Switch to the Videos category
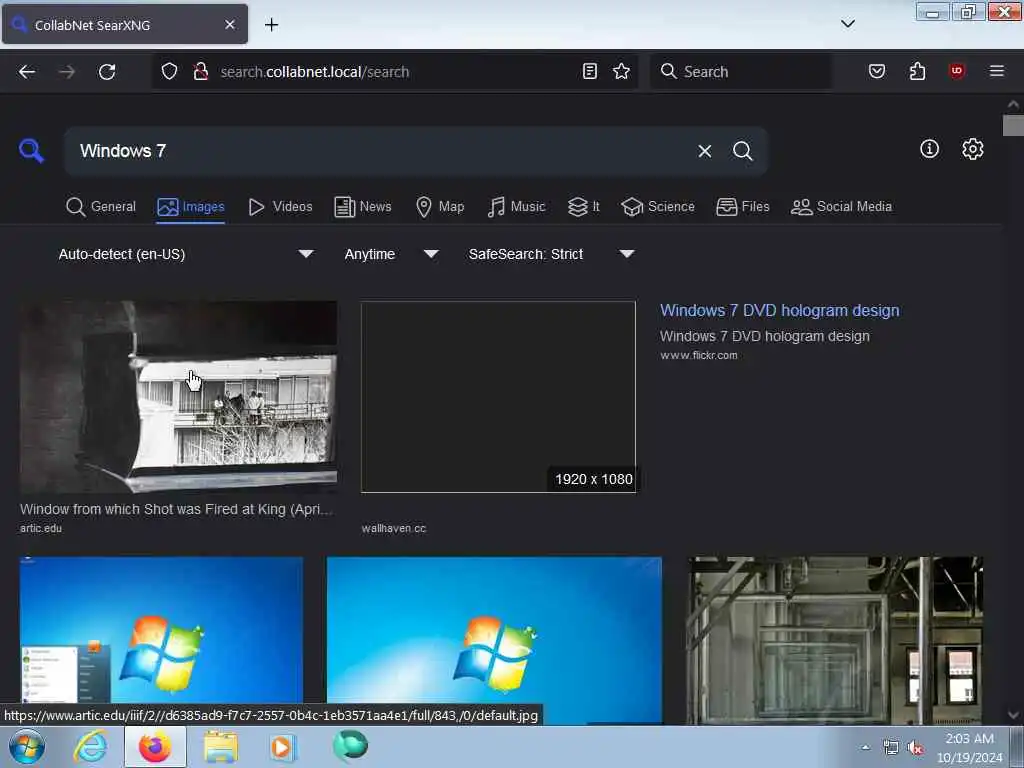Image resolution: width=1024 pixels, height=768 pixels. [x=280, y=207]
